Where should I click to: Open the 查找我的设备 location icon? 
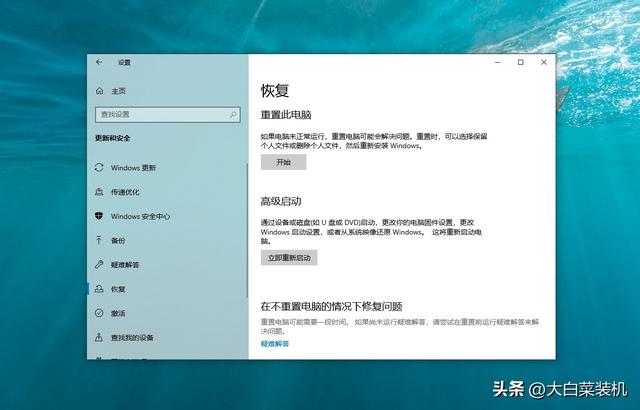click(x=99, y=337)
